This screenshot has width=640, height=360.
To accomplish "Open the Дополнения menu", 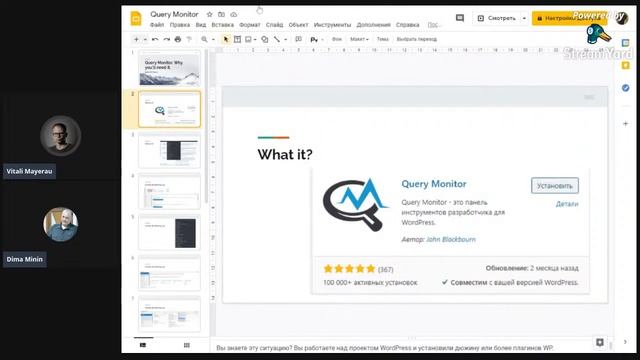I will click(373, 25).
